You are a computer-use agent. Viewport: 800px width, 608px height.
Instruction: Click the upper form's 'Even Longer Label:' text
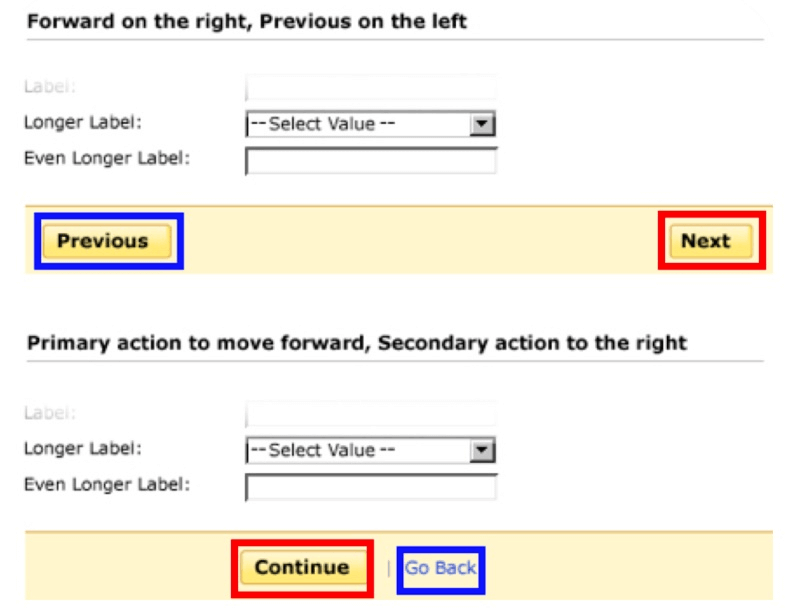106,157
